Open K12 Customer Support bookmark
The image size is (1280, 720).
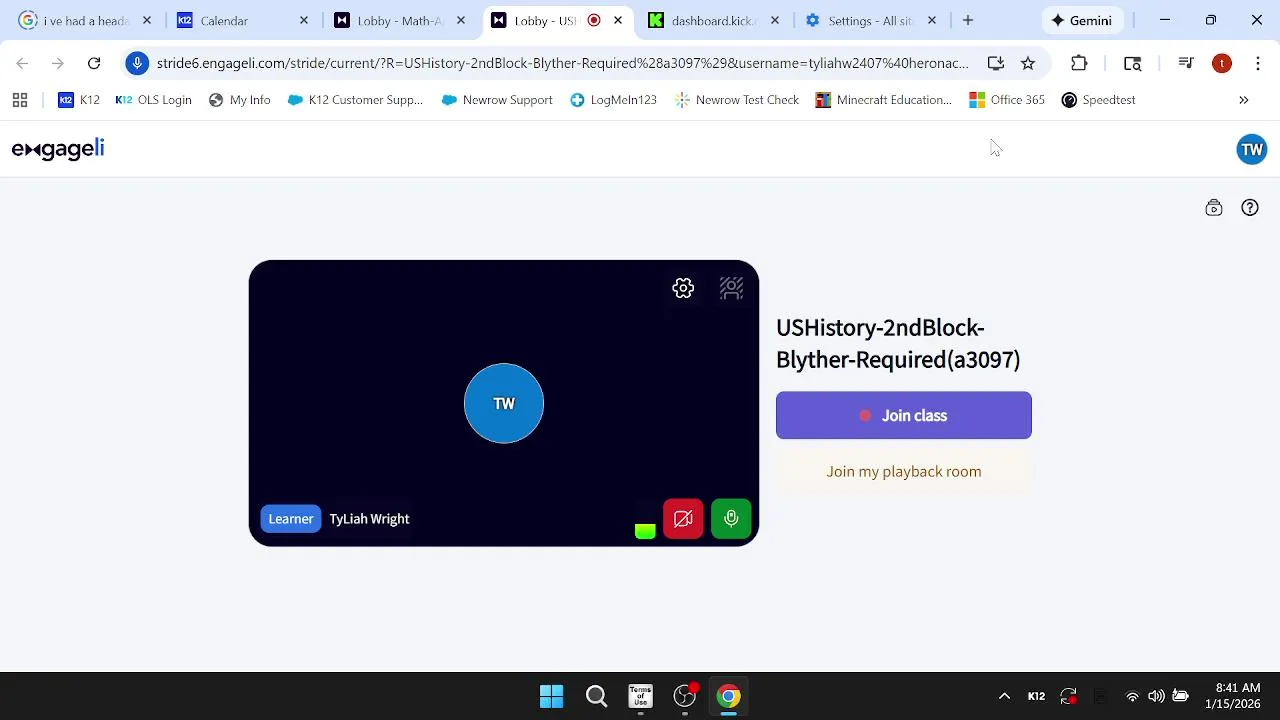(x=355, y=100)
